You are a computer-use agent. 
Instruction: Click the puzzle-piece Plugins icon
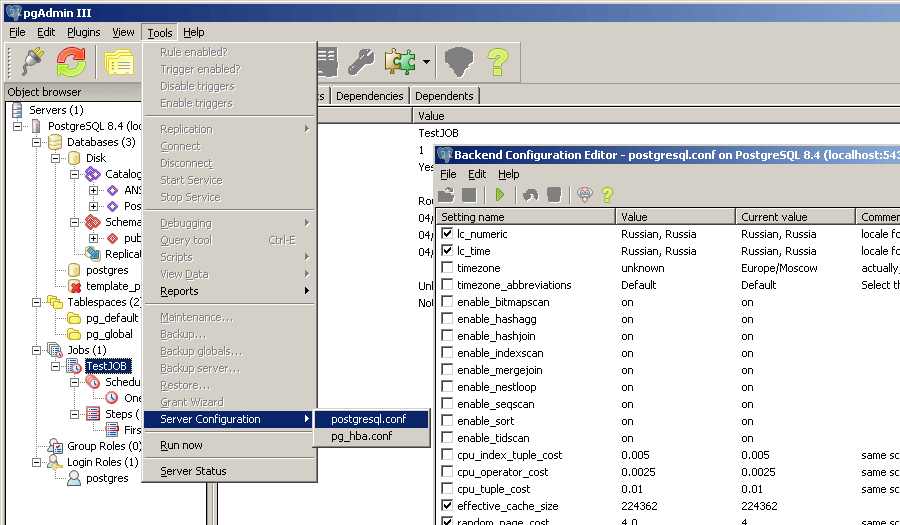pyautogui.click(x=400, y=61)
